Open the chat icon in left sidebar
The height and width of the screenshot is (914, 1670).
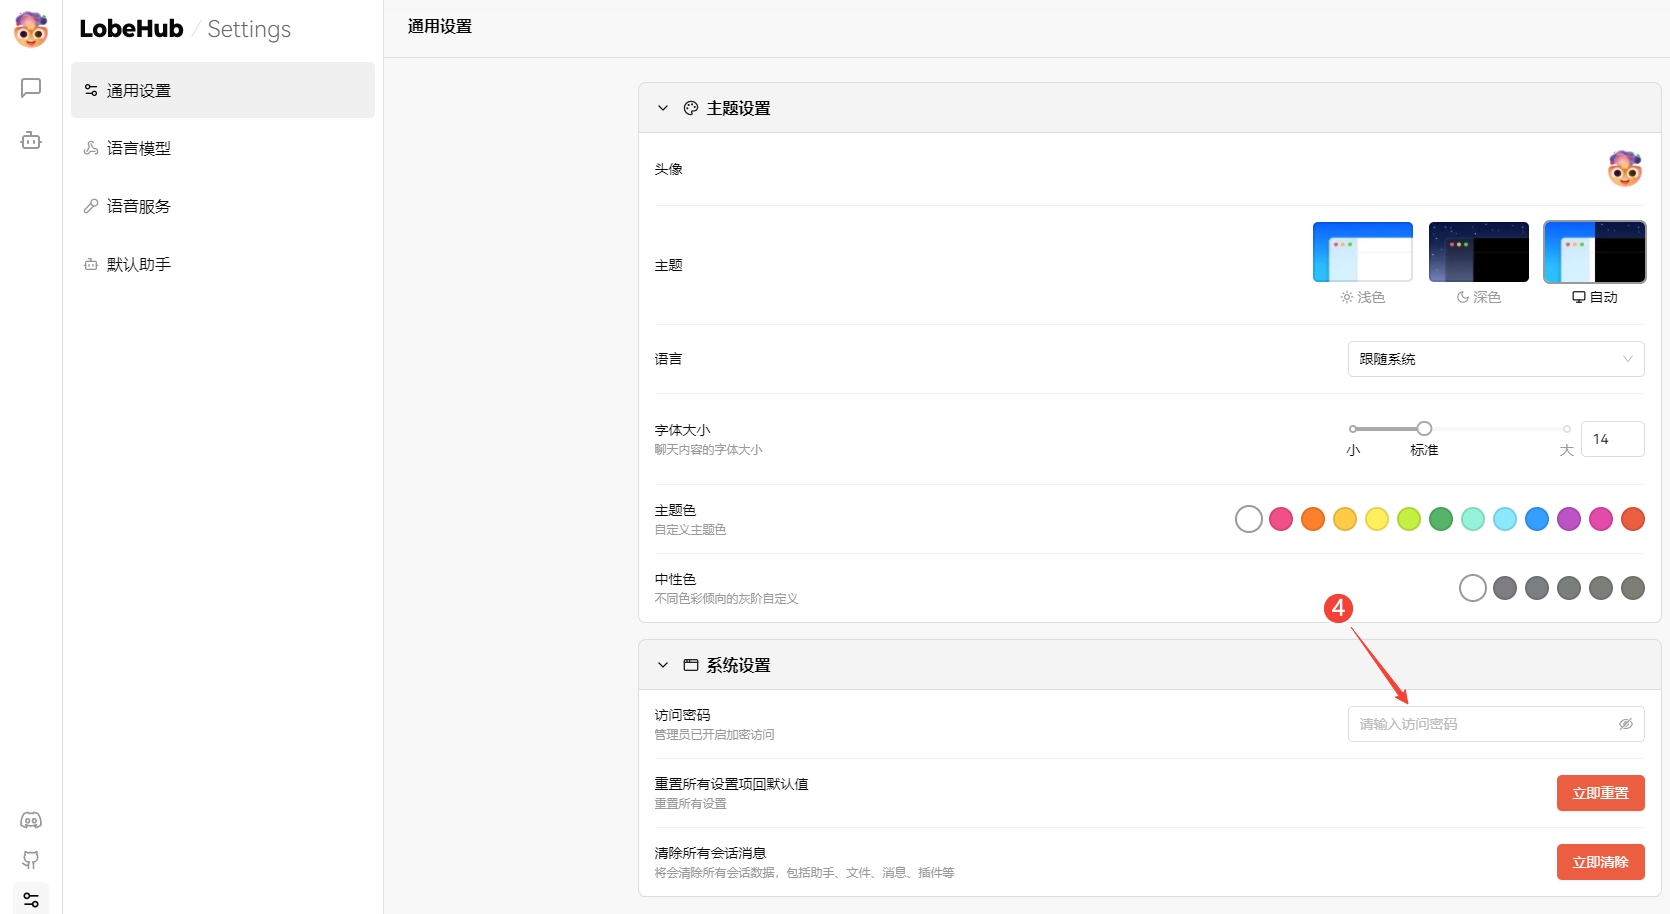point(31,88)
